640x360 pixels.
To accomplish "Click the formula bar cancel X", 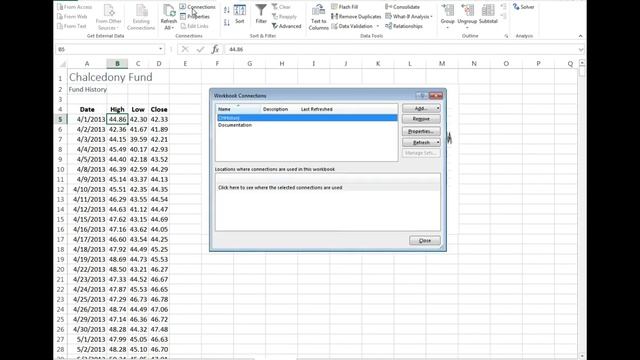I will 185,49.
